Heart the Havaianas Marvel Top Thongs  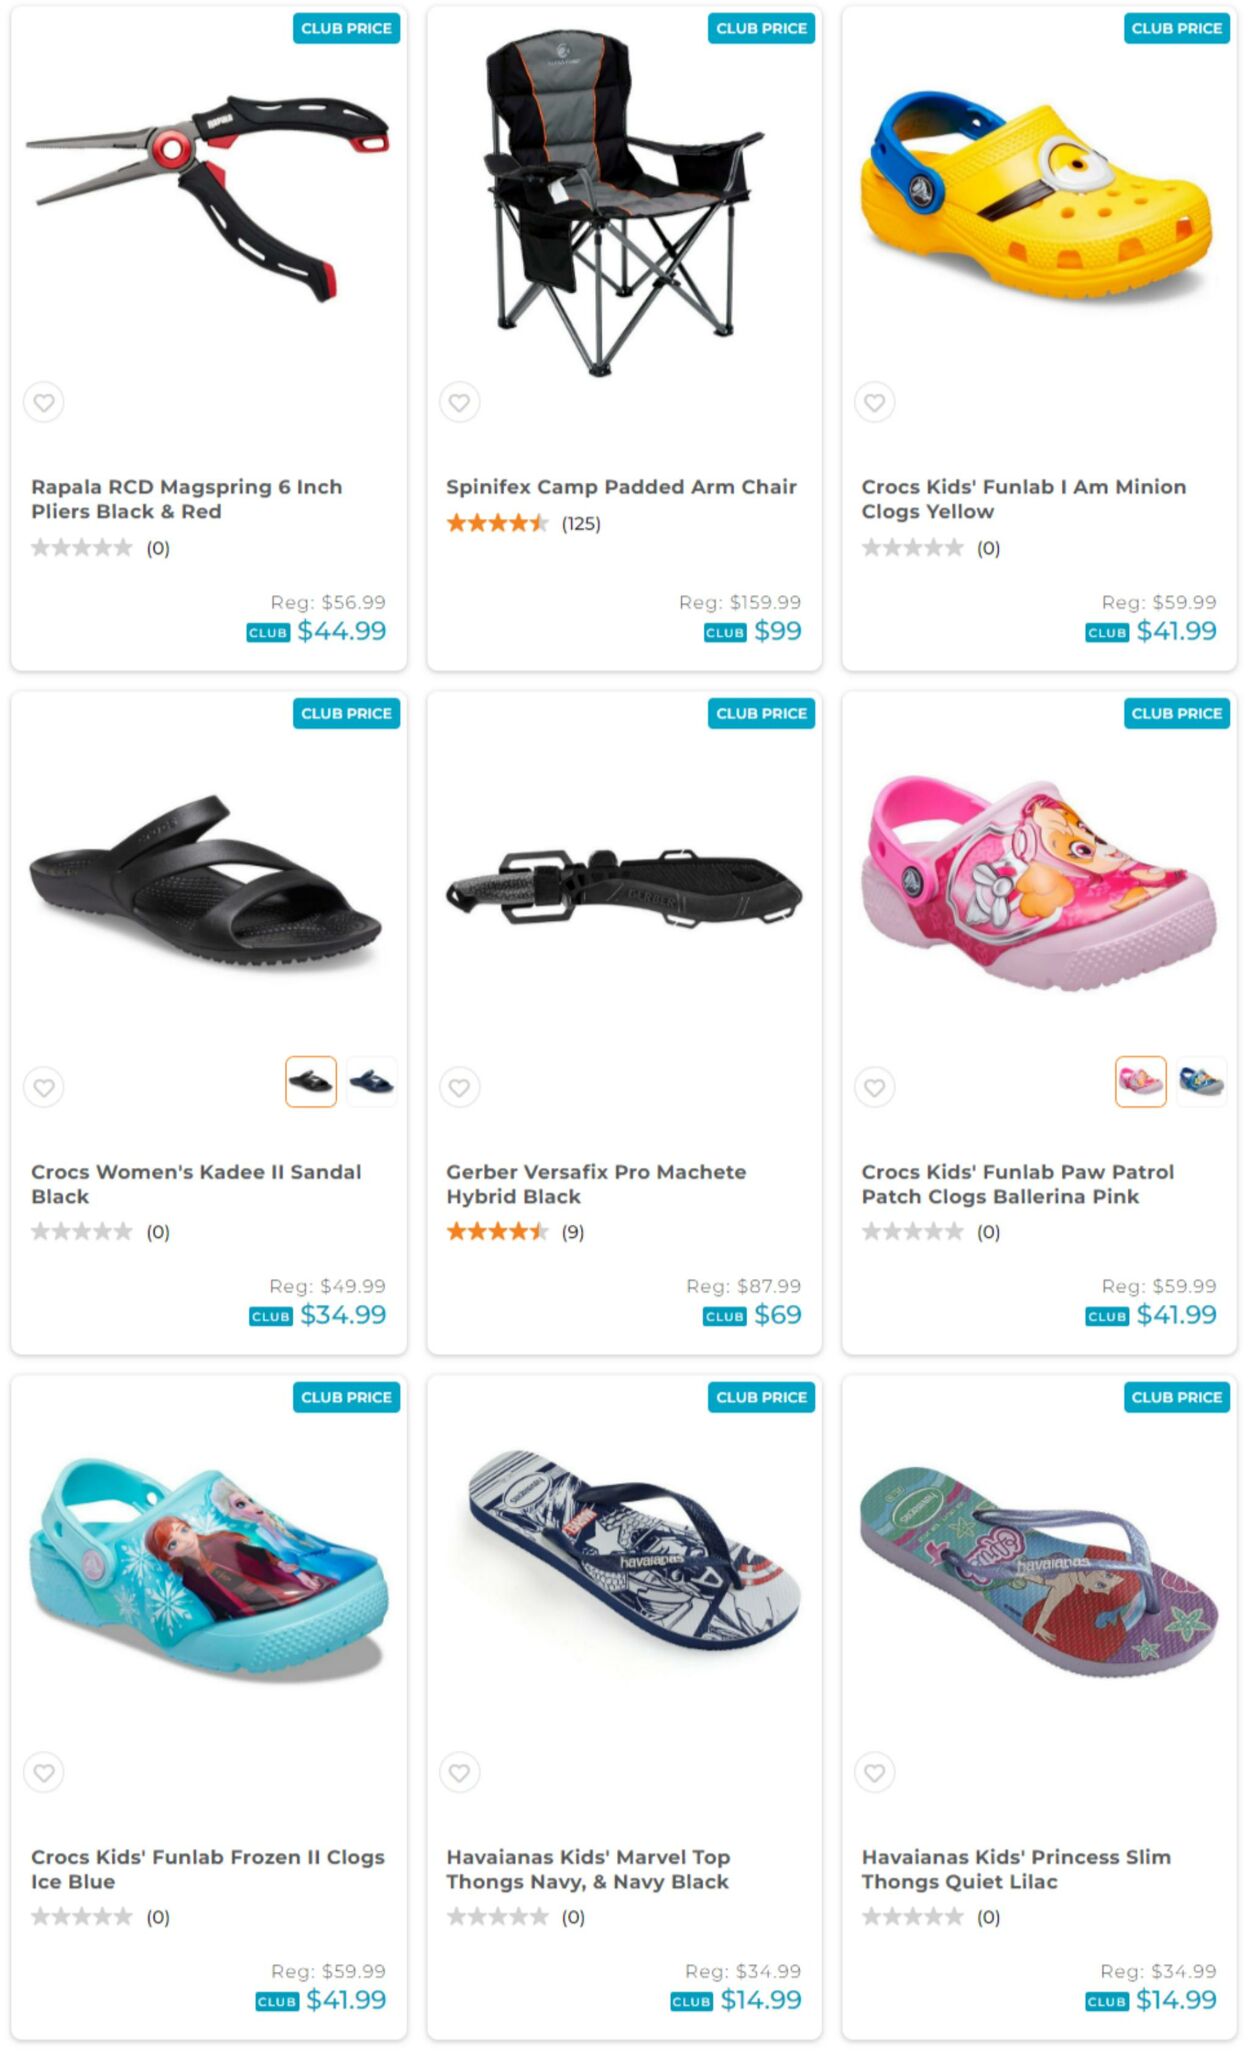coord(459,1772)
